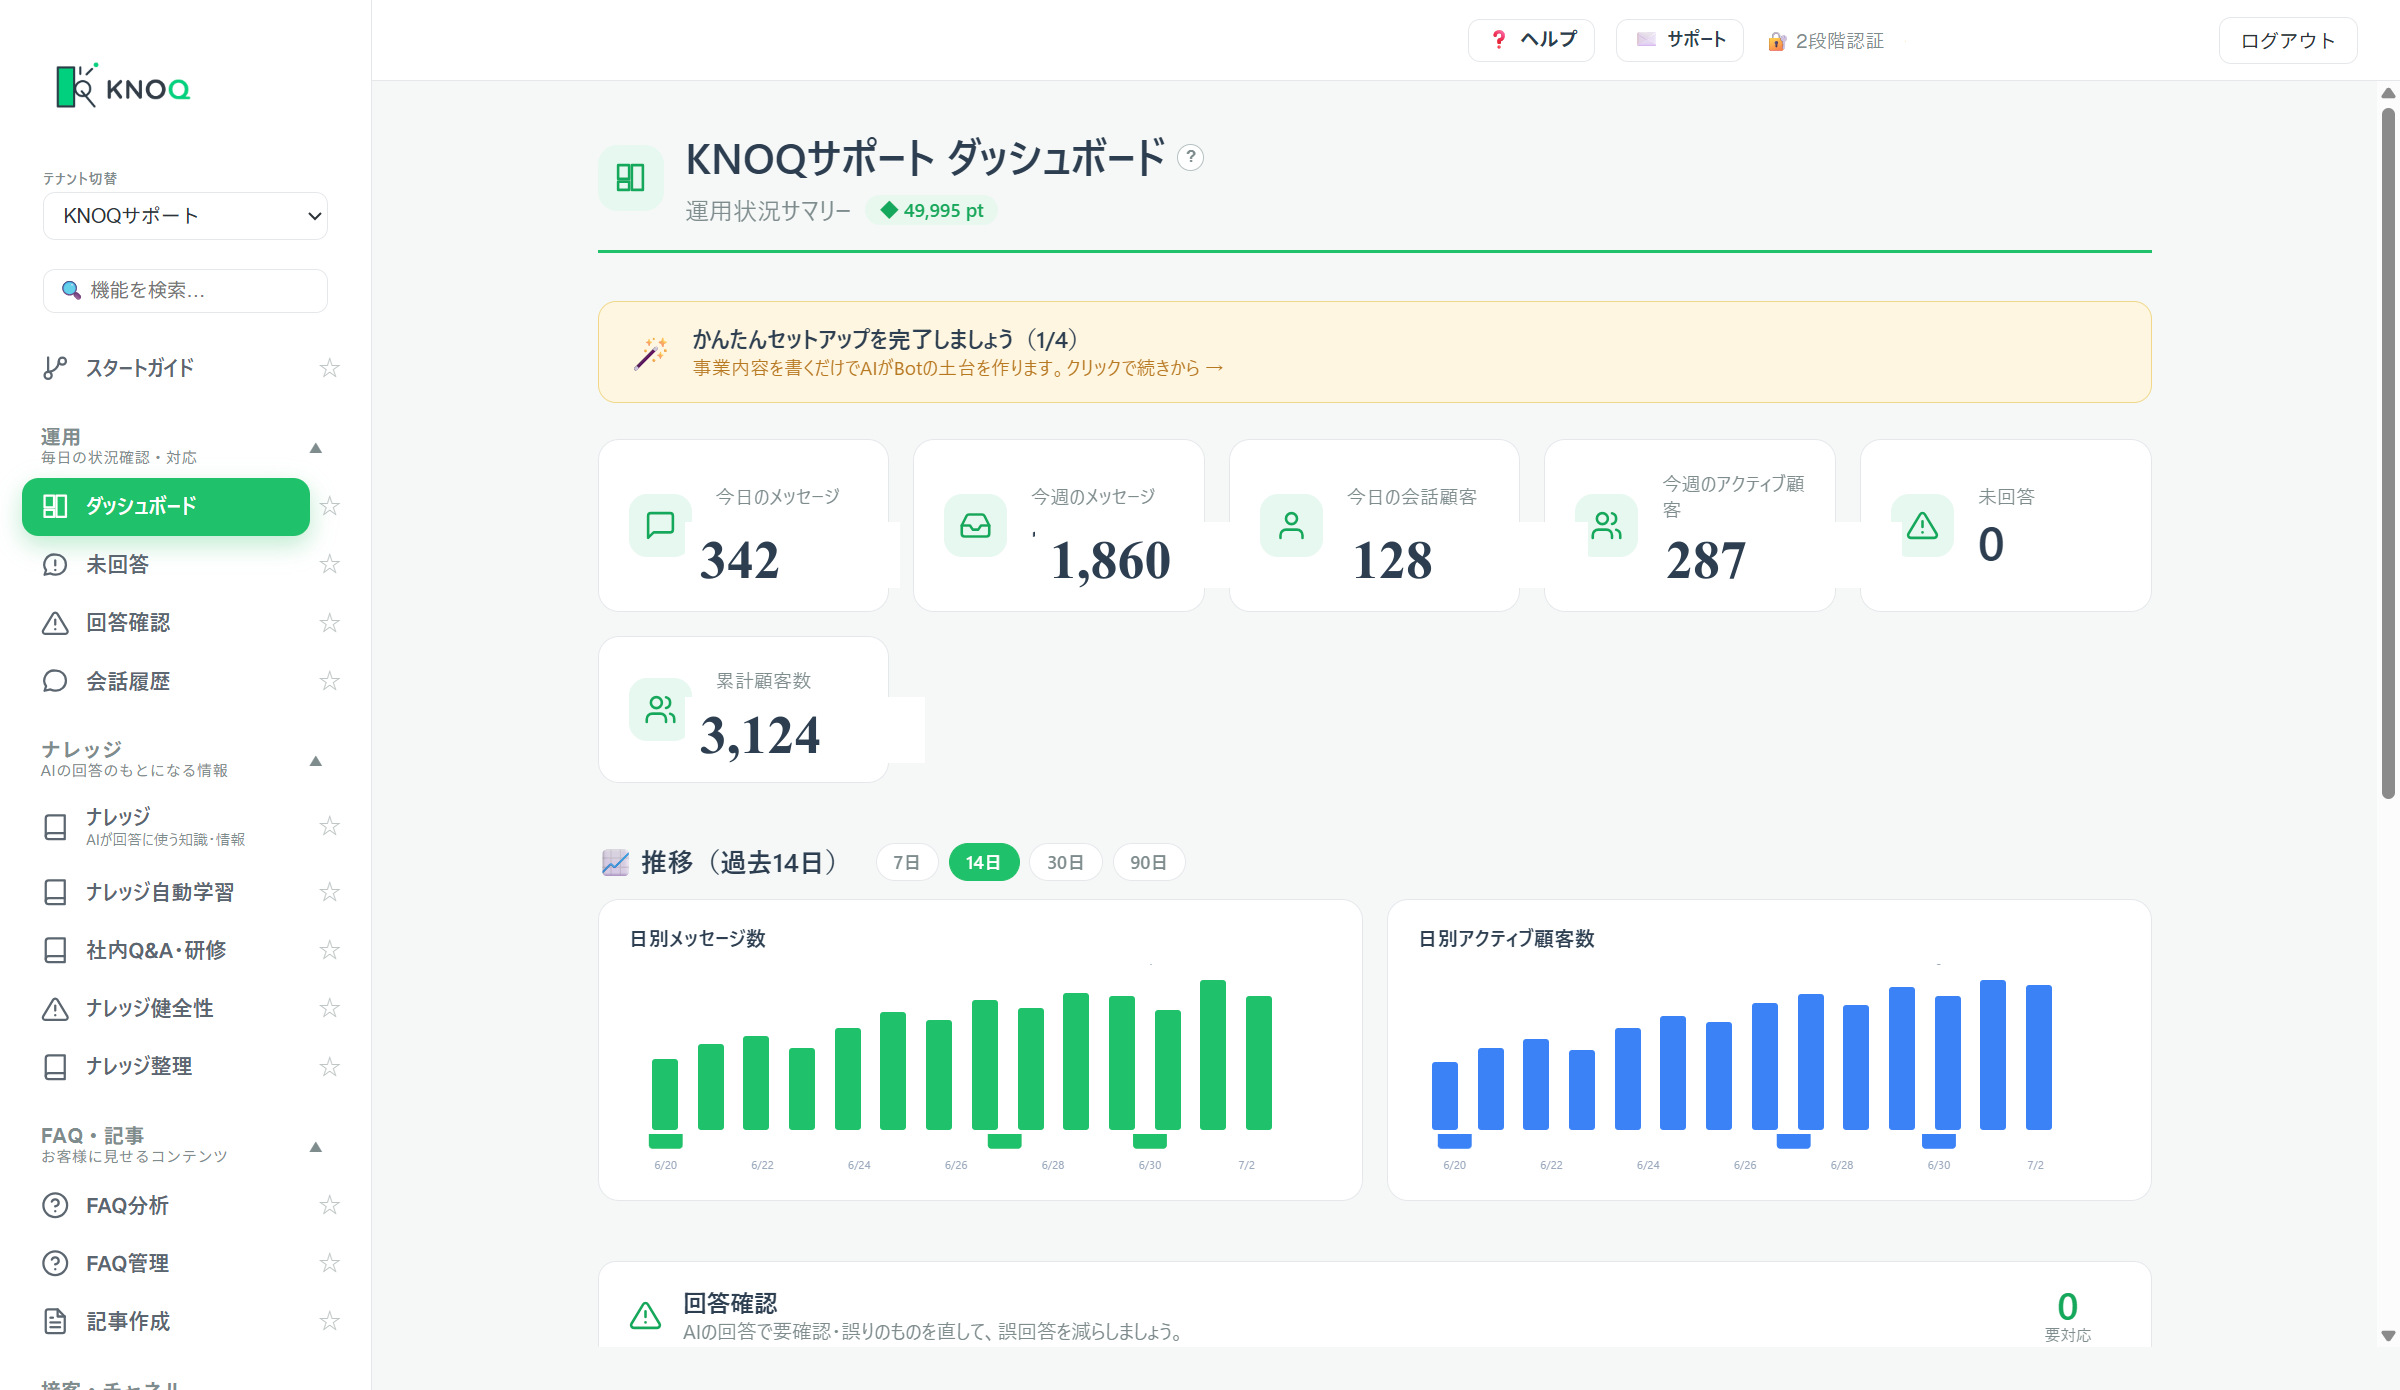This screenshot has height=1390, width=2400.
Task: Select the 7日 period tab
Action: coord(906,862)
